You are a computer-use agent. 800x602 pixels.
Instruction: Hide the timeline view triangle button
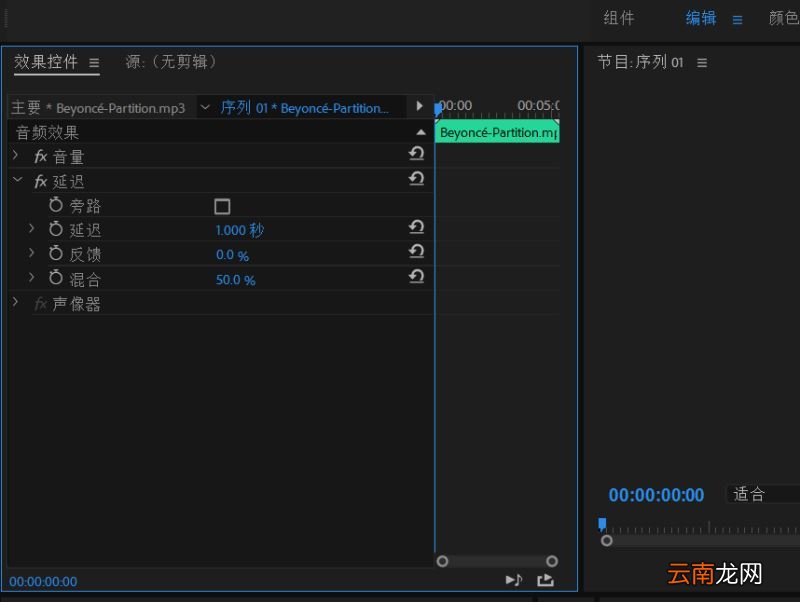click(x=419, y=106)
